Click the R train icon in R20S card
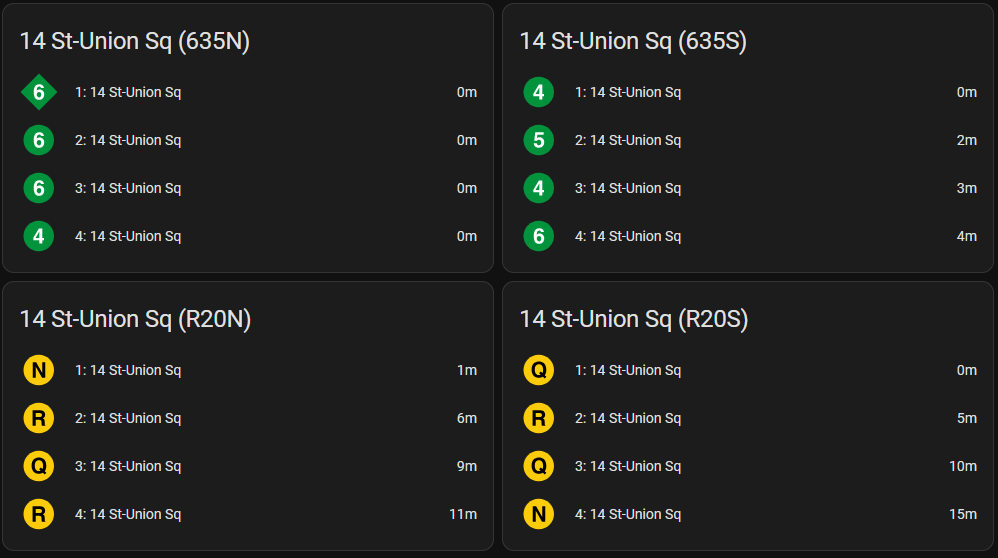This screenshot has width=998, height=558. click(538, 418)
